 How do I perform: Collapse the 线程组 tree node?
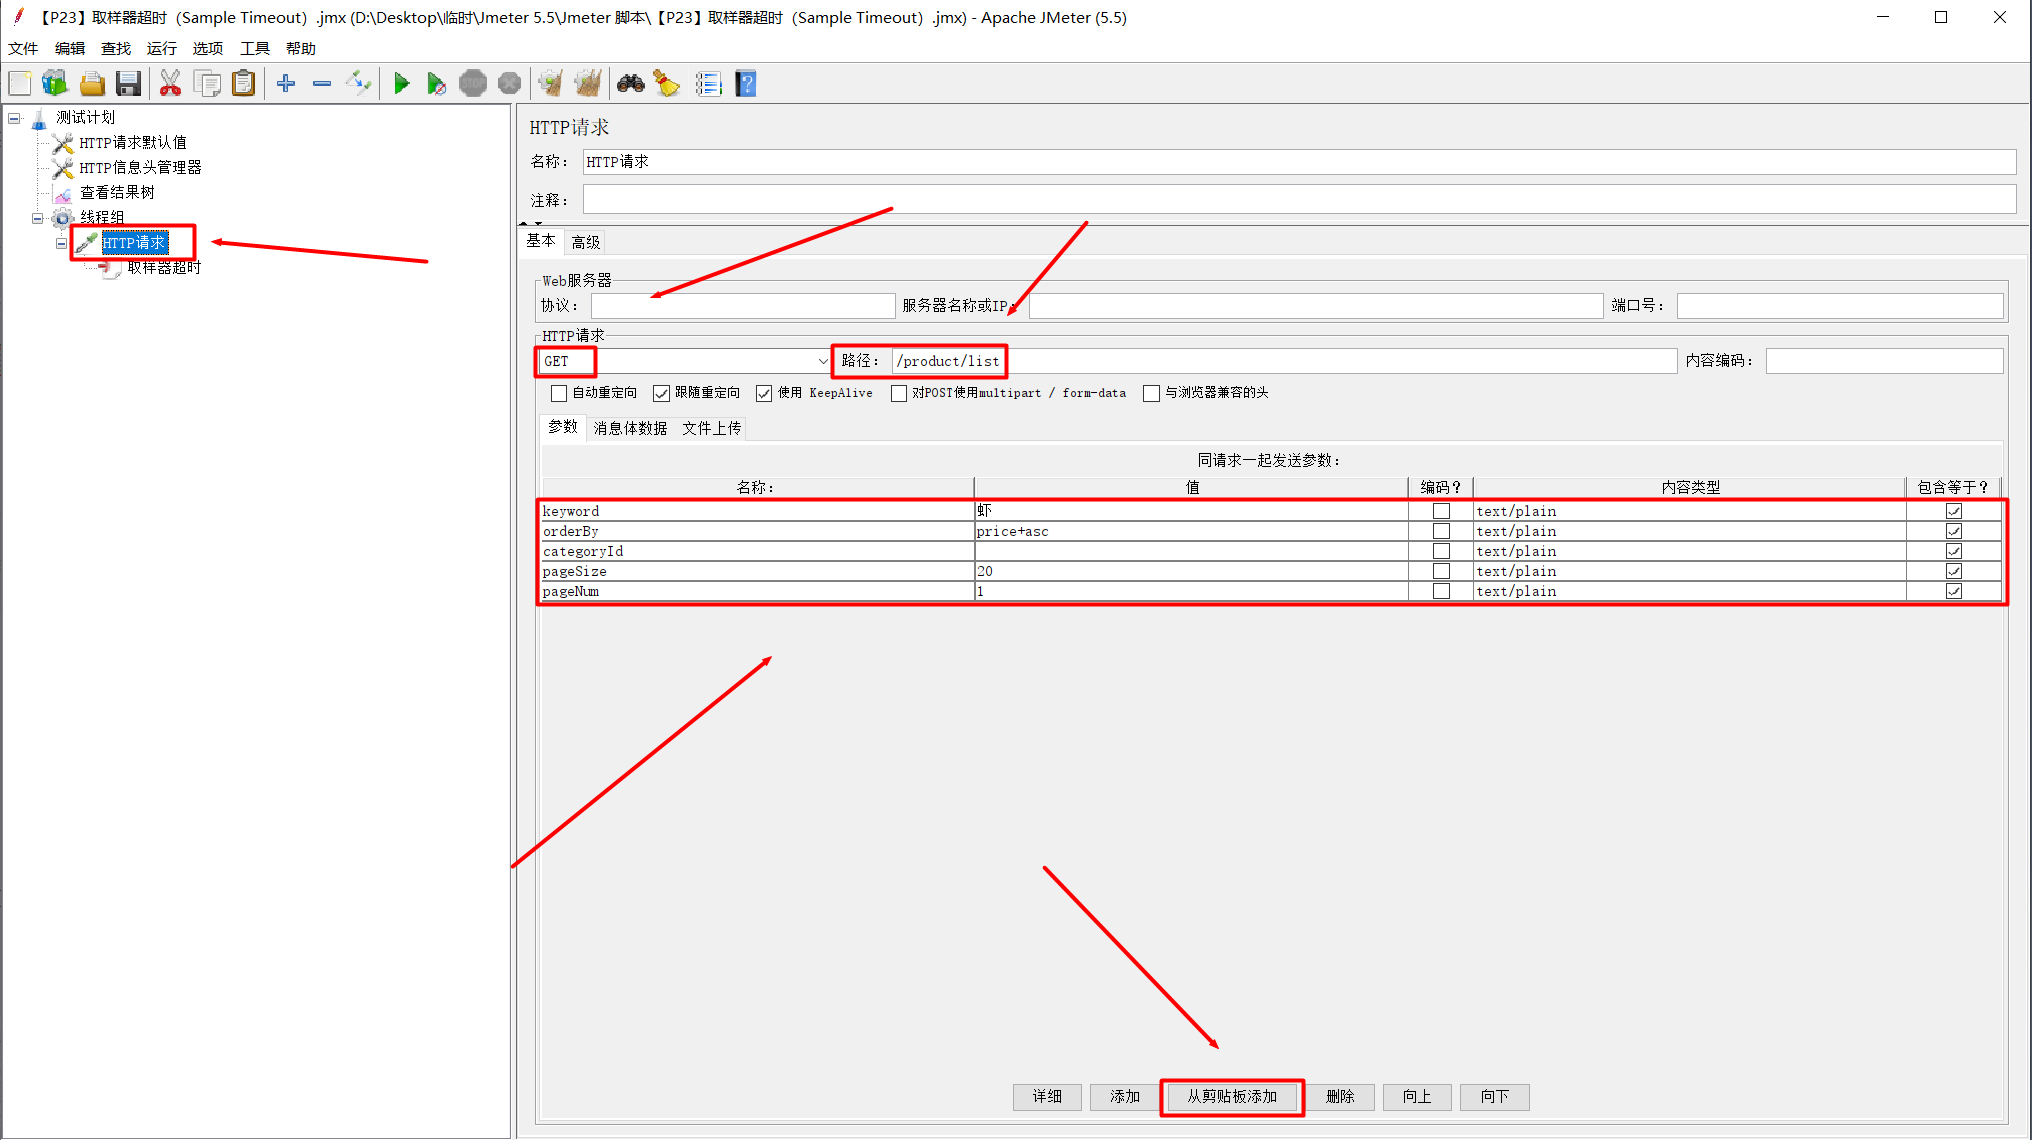click(38, 218)
